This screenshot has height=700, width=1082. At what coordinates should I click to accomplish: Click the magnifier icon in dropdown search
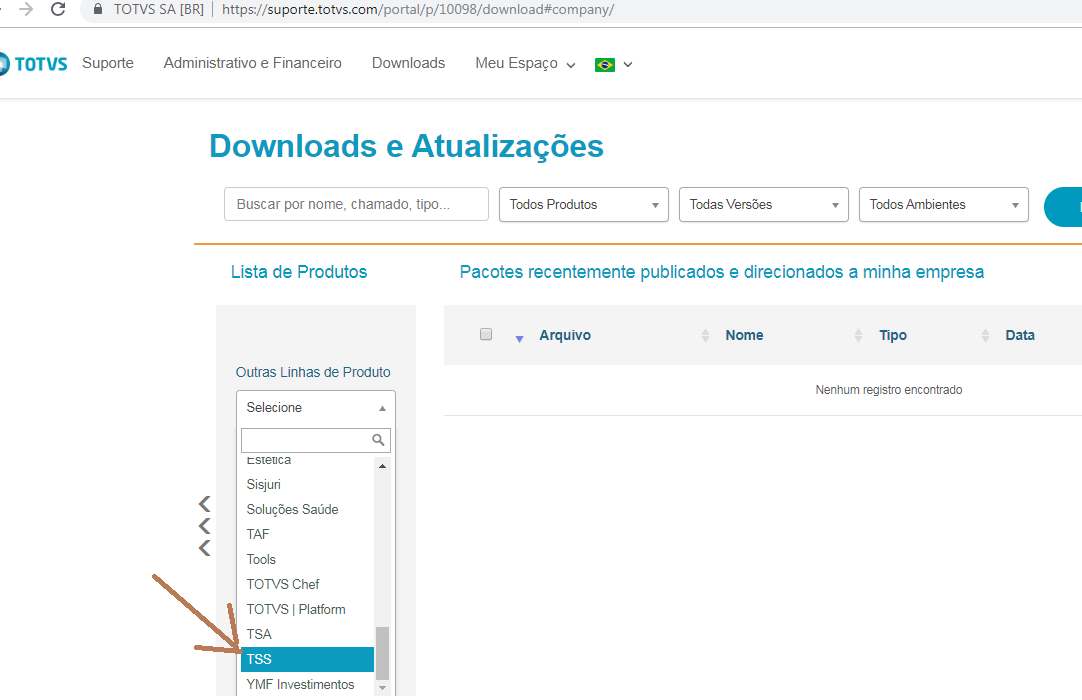[x=378, y=440]
